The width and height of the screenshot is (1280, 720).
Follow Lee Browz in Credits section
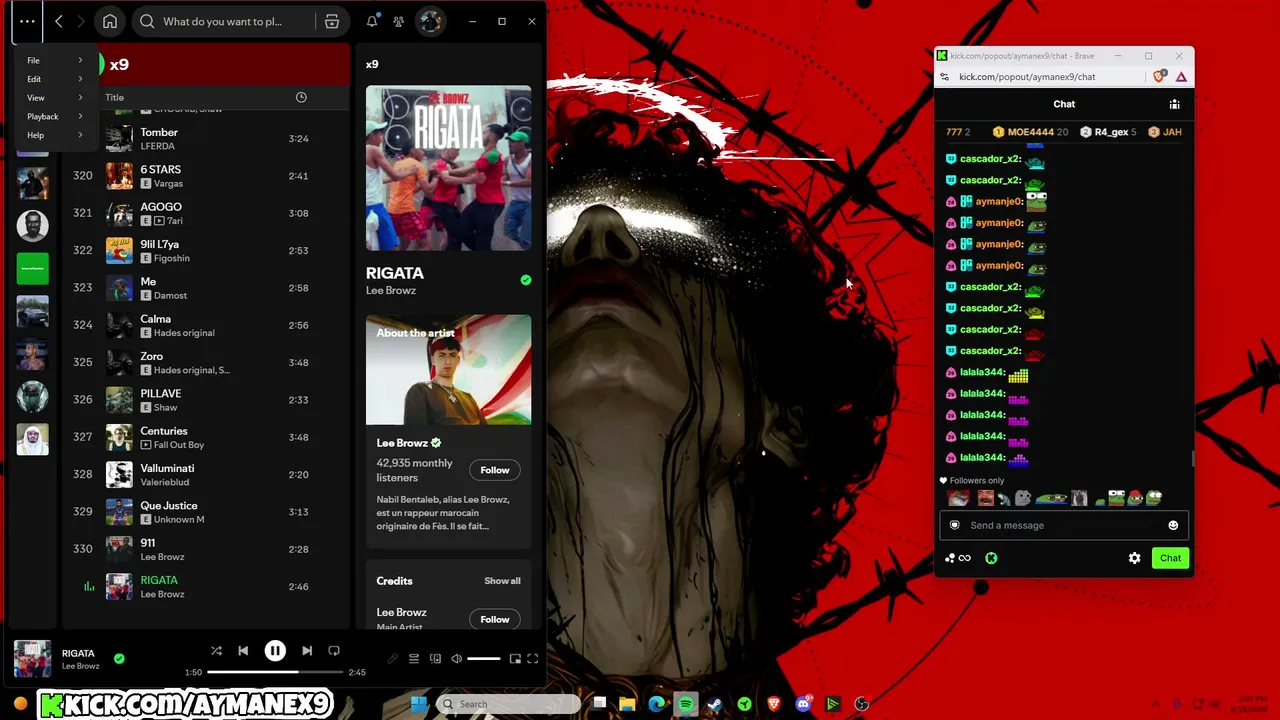495,619
